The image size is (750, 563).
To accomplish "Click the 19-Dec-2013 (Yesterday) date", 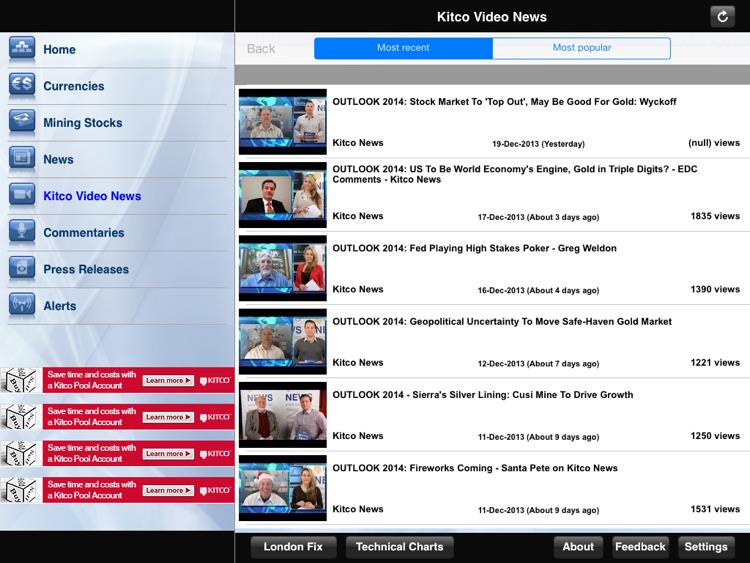I will (539, 144).
